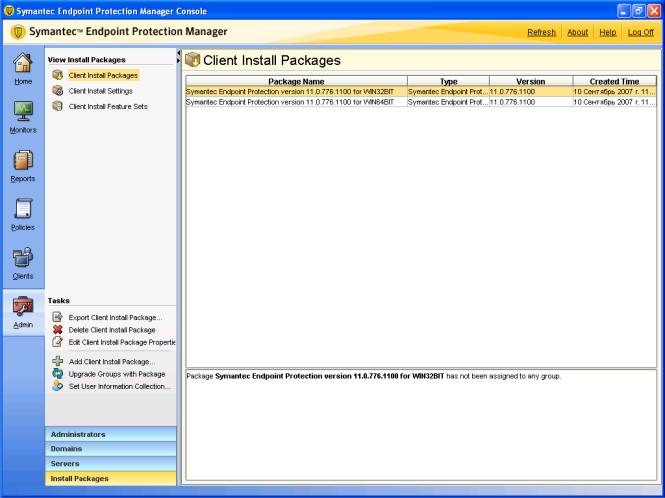Click the Upgrade Groups with Package icon
Image resolution: width=665 pixels, height=498 pixels.
pyautogui.click(x=57, y=374)
